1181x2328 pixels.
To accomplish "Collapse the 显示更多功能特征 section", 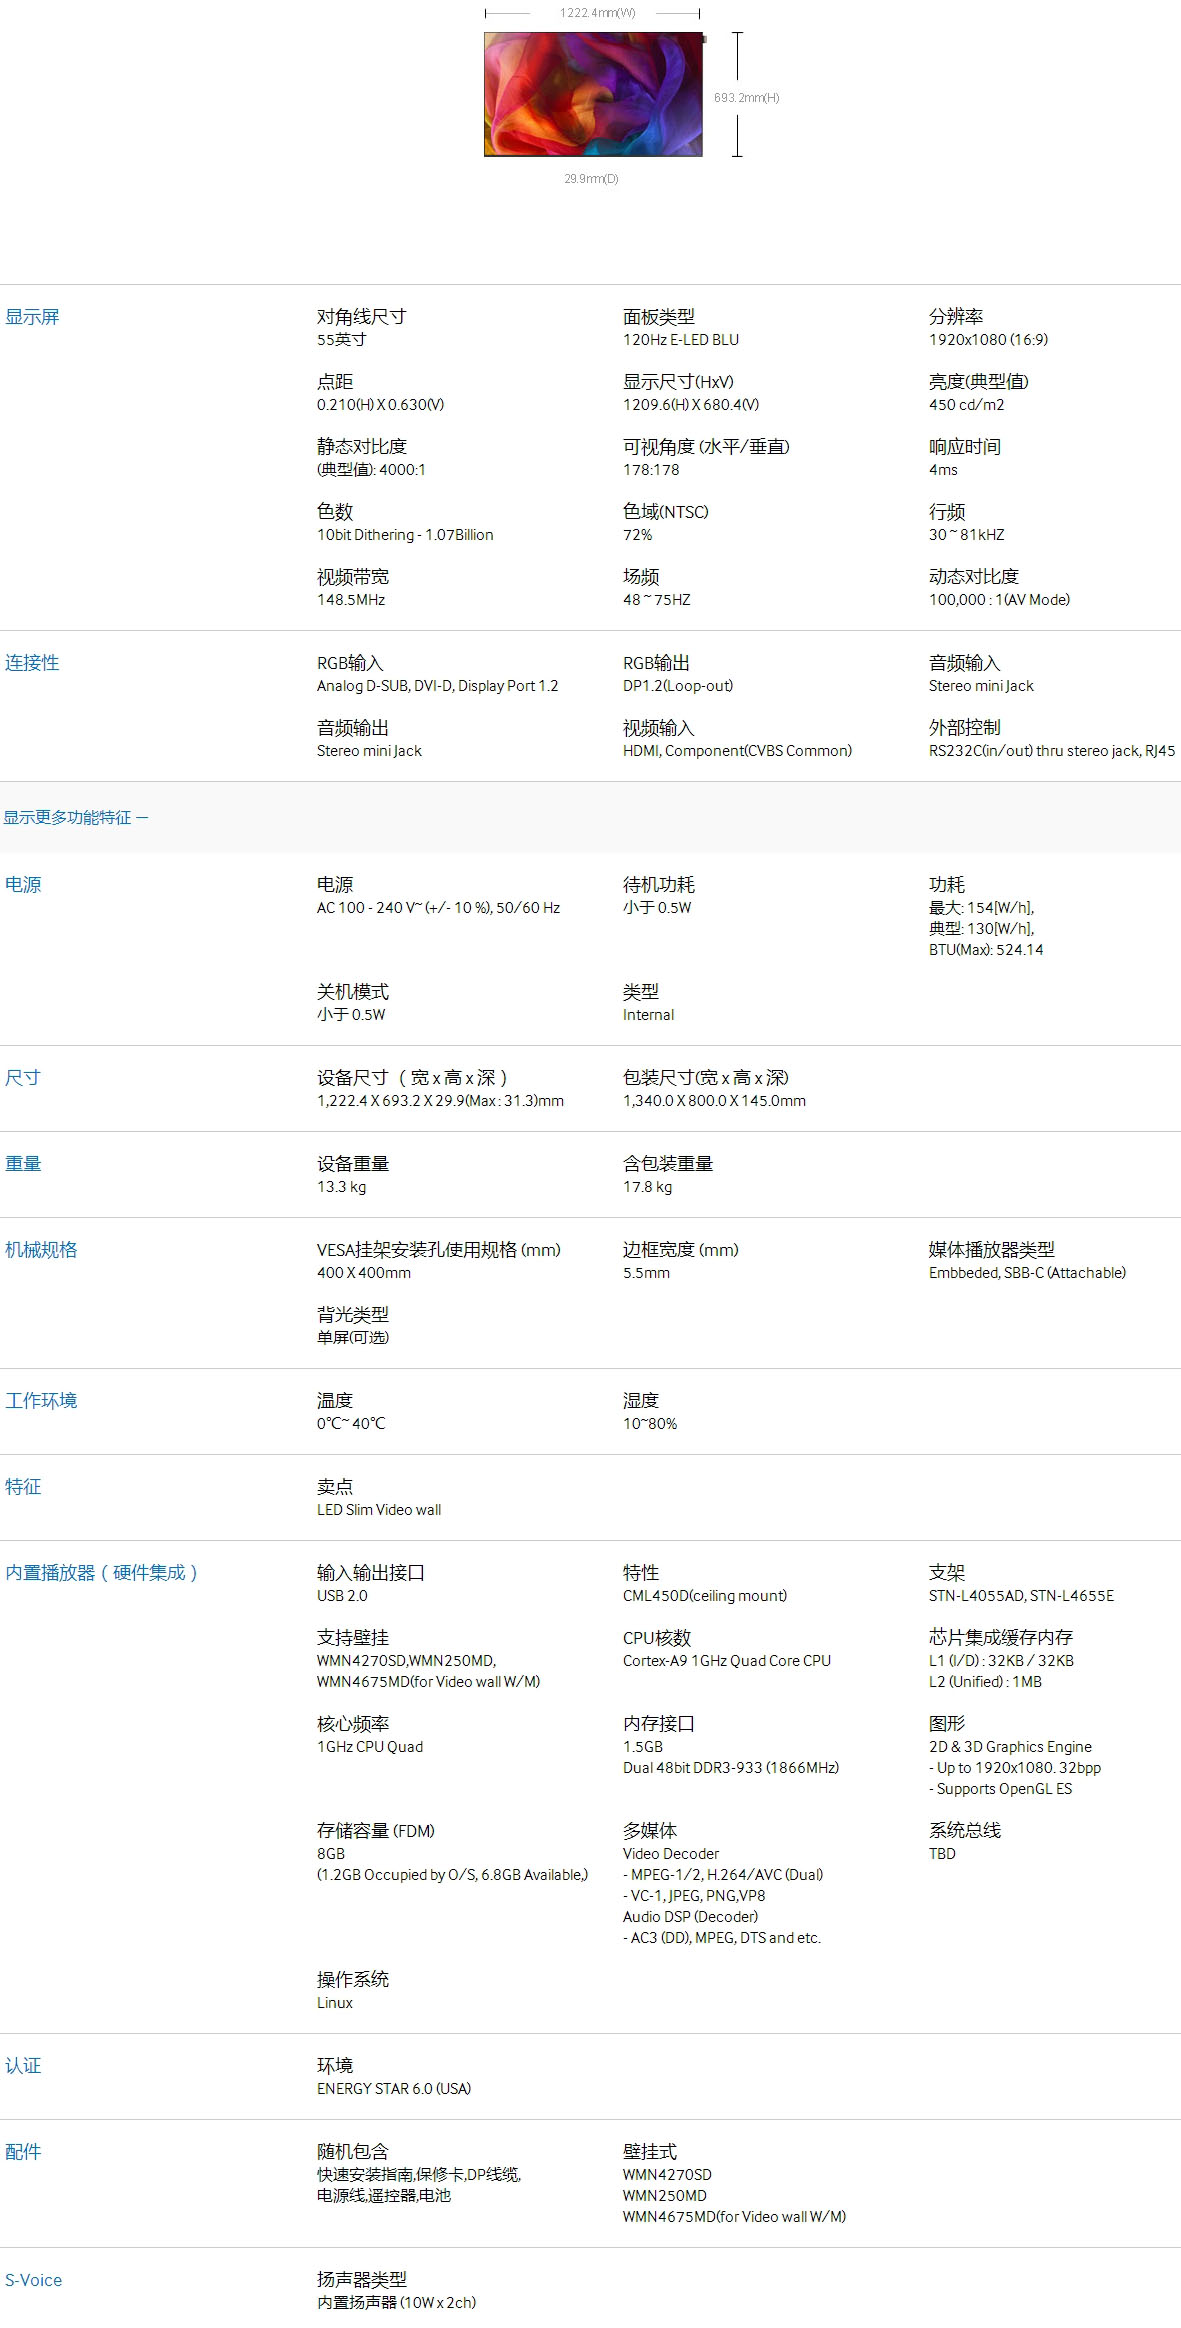I will point(76,817).
